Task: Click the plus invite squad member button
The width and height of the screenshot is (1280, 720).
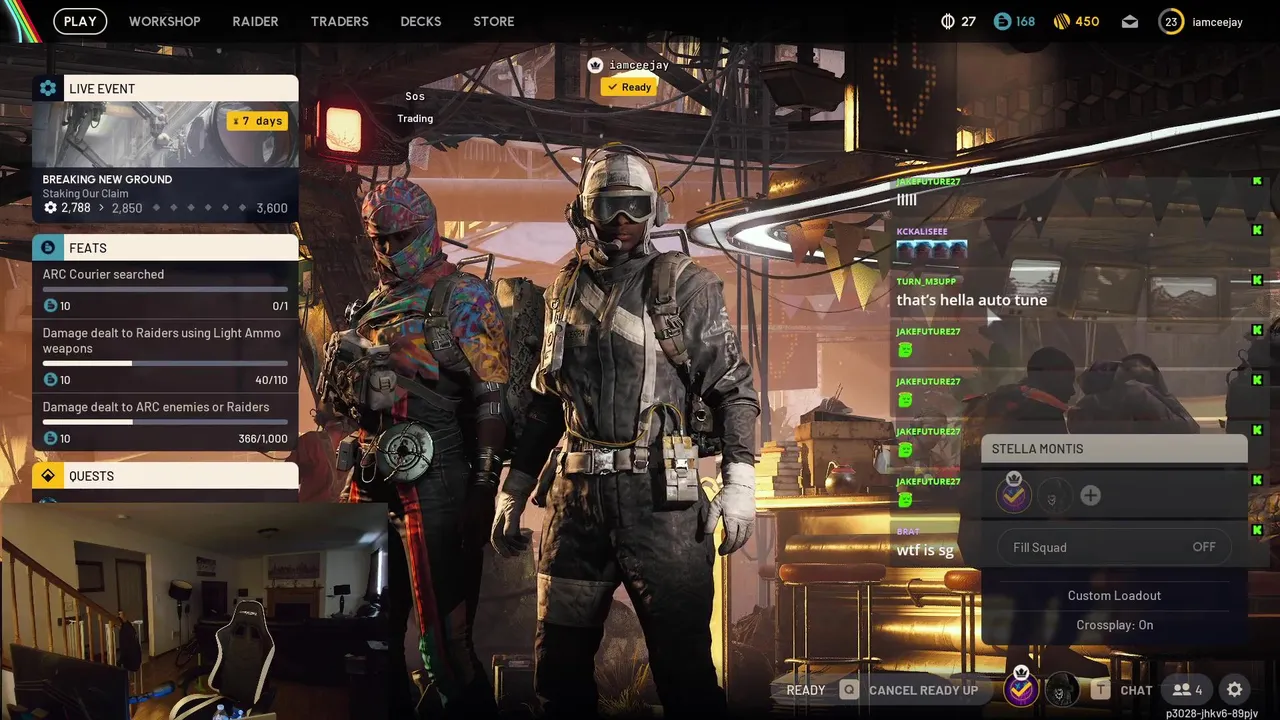Action: (x=1090, y=495)
